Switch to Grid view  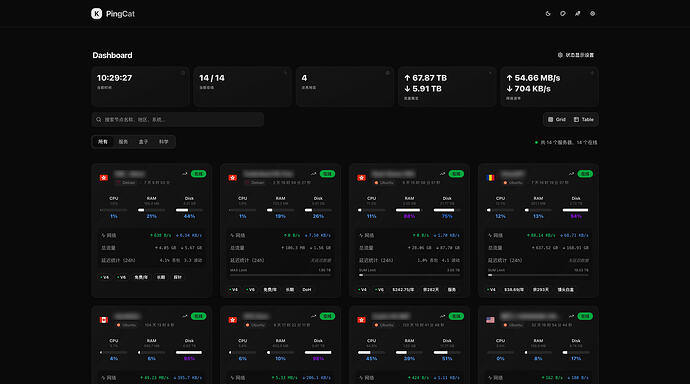point(557,120)
